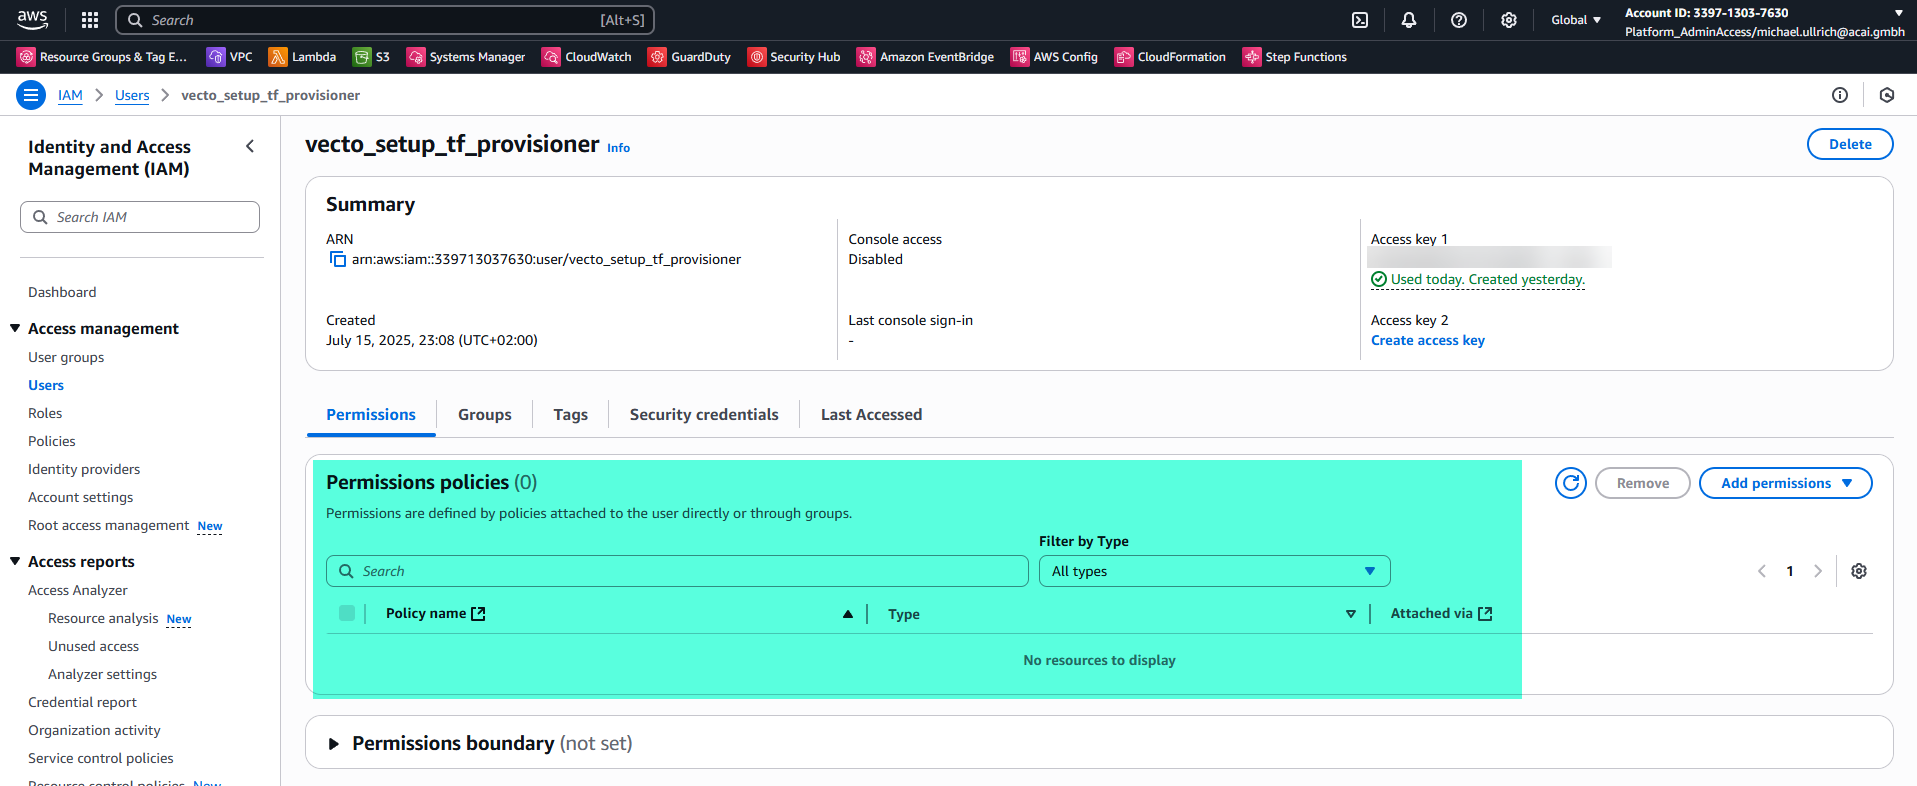Open the Systems Manager shortcut
Image resolution: width=1917 pixels, height=786 pixels.
pos(466,57)
